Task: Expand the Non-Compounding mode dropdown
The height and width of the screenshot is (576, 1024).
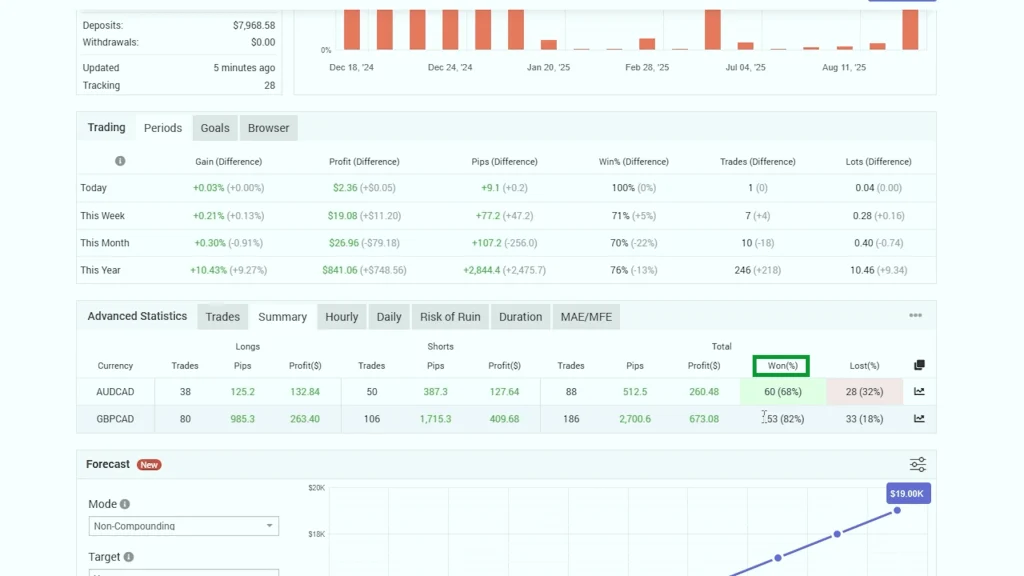Action: pos(183,526)
